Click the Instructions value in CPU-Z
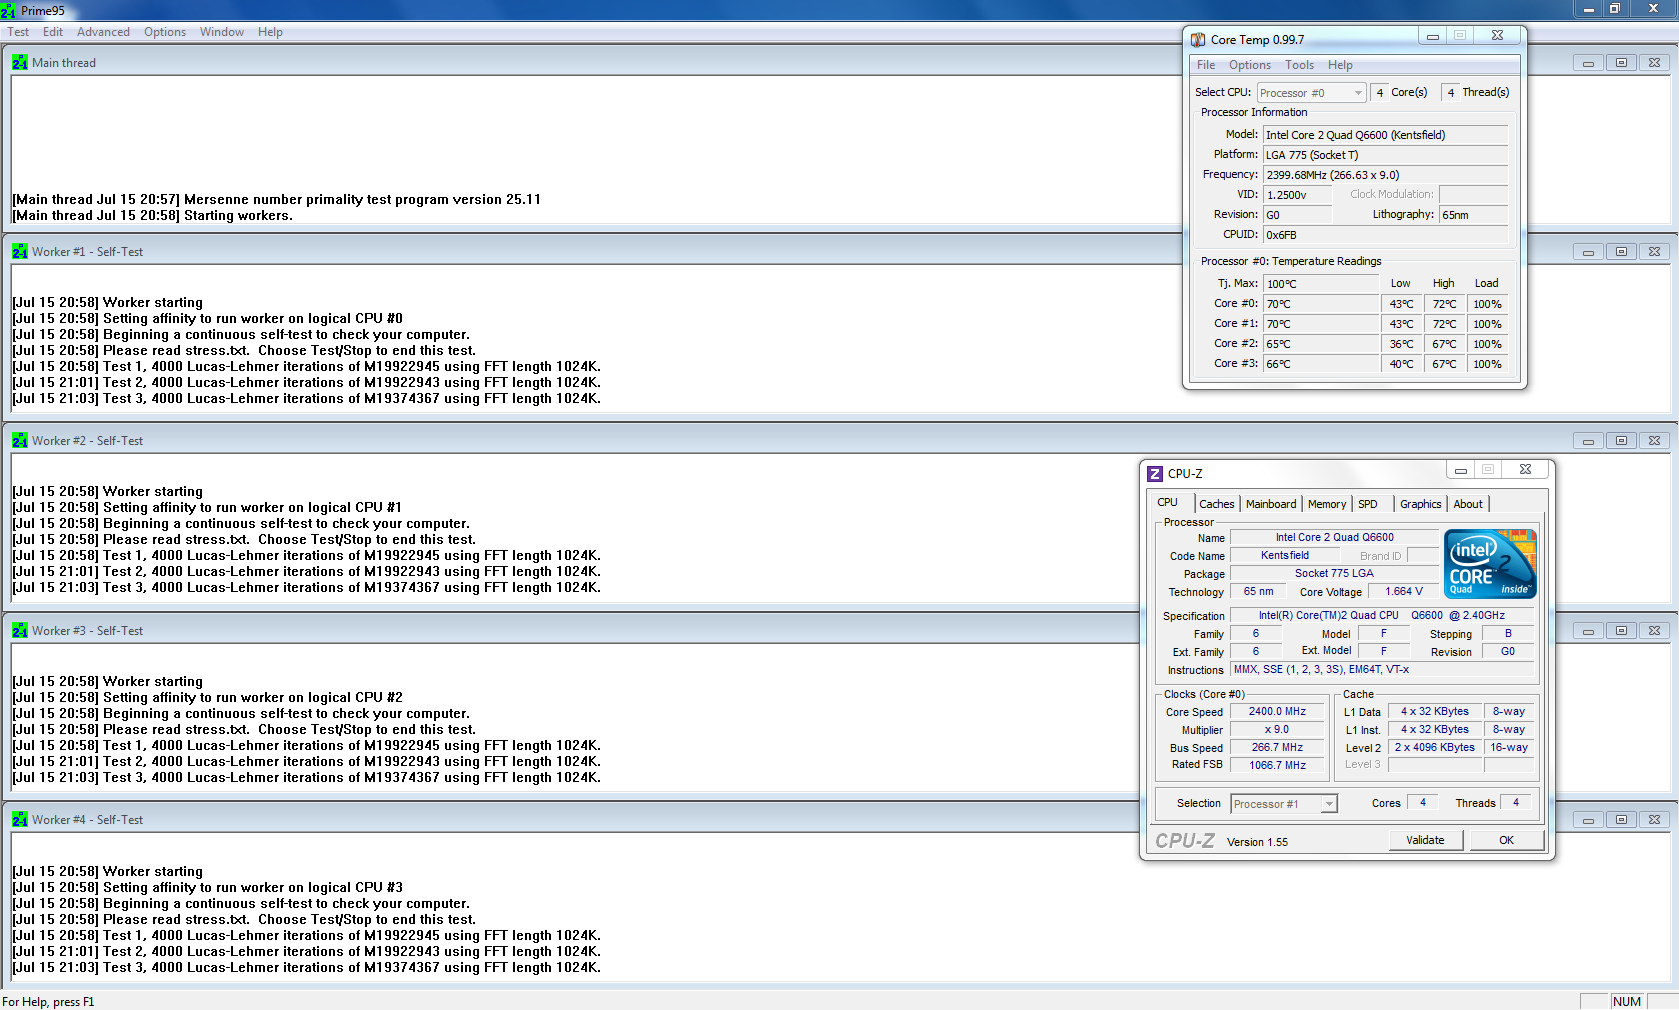Screen dimensions: 1679x1010 (1382, 670)
